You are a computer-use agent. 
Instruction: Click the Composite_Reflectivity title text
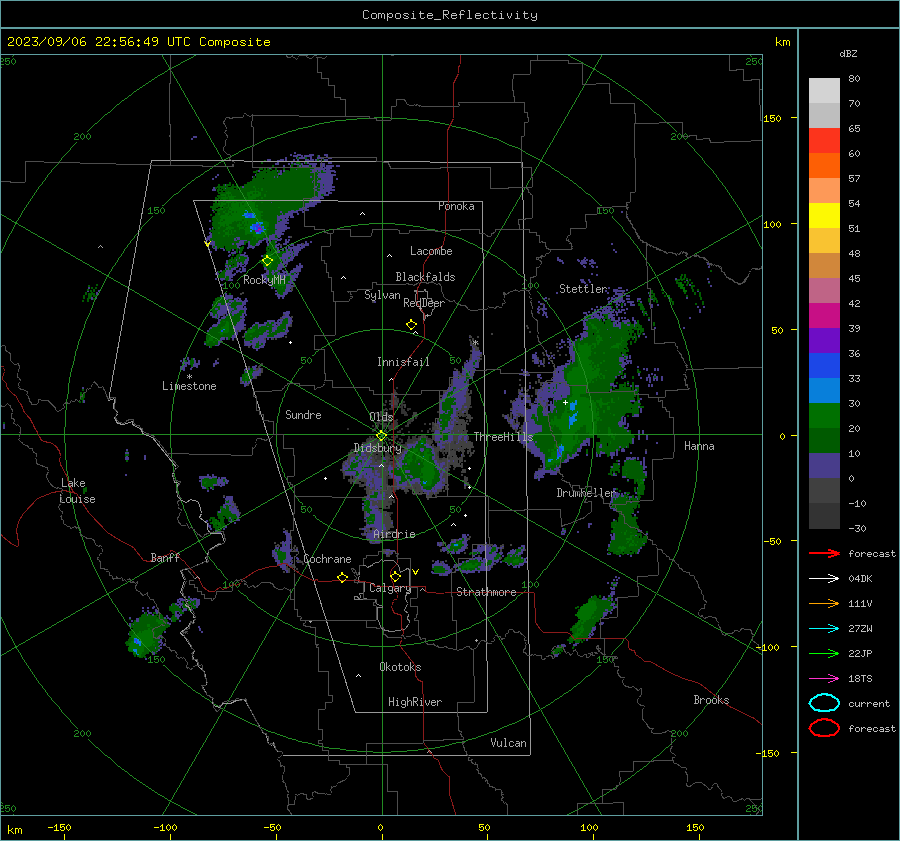(450, 15)
